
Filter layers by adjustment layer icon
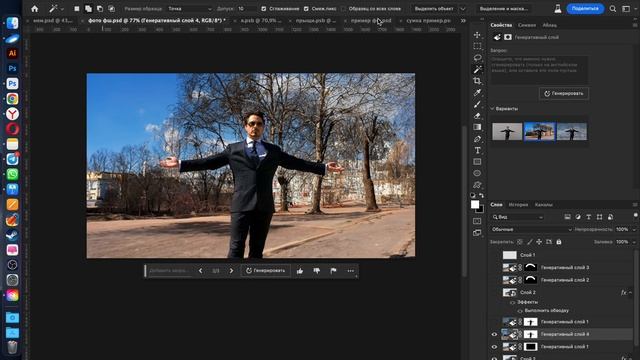point(578,217)
